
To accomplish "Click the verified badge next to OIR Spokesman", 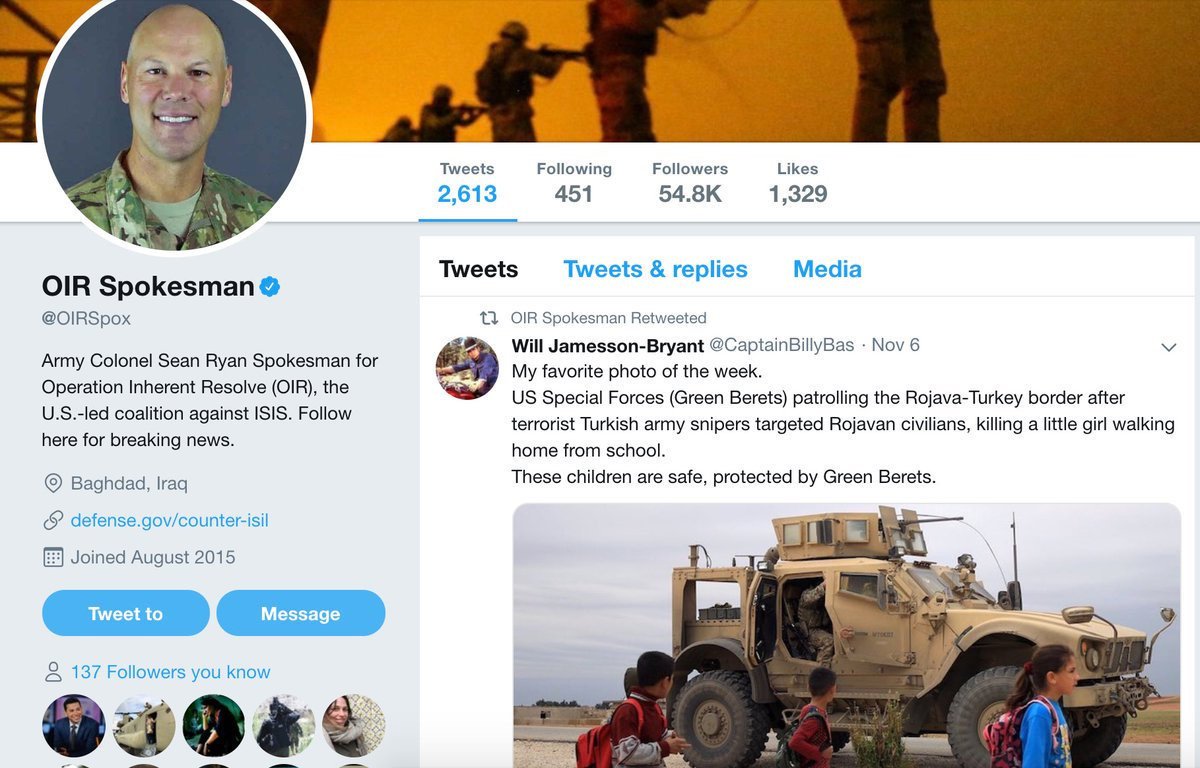I will [x=270, y=287].
